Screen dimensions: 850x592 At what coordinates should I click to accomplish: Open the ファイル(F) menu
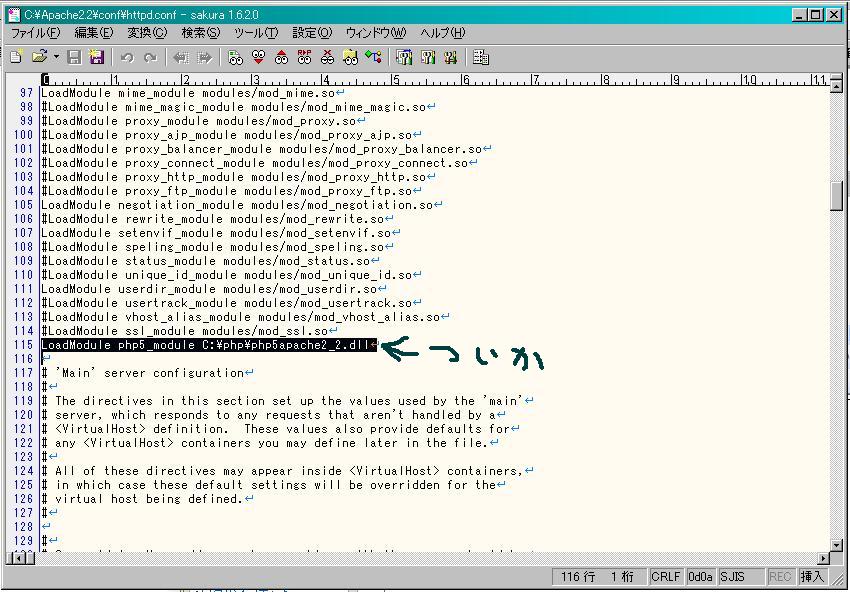(x=36, y=33)
